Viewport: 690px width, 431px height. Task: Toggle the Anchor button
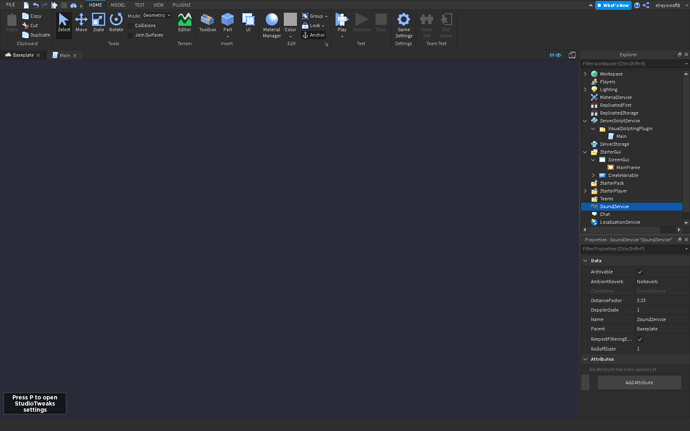point(313,35)
